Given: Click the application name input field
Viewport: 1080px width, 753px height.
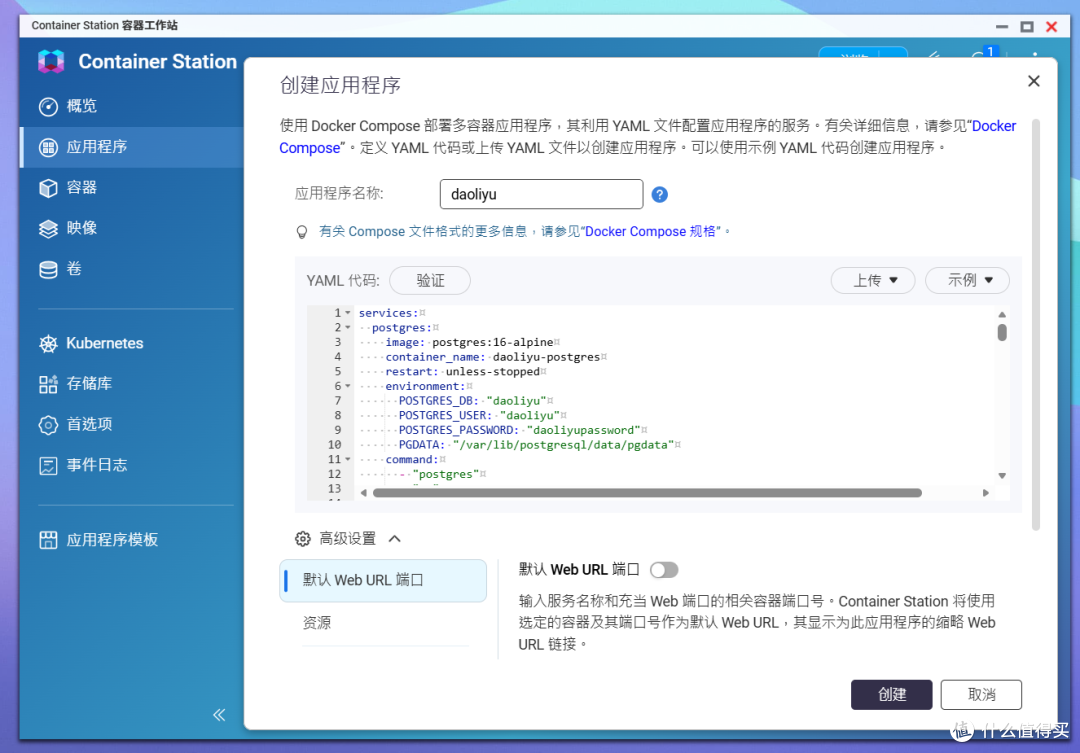Looking at the screenshot, I should [541, 194].
